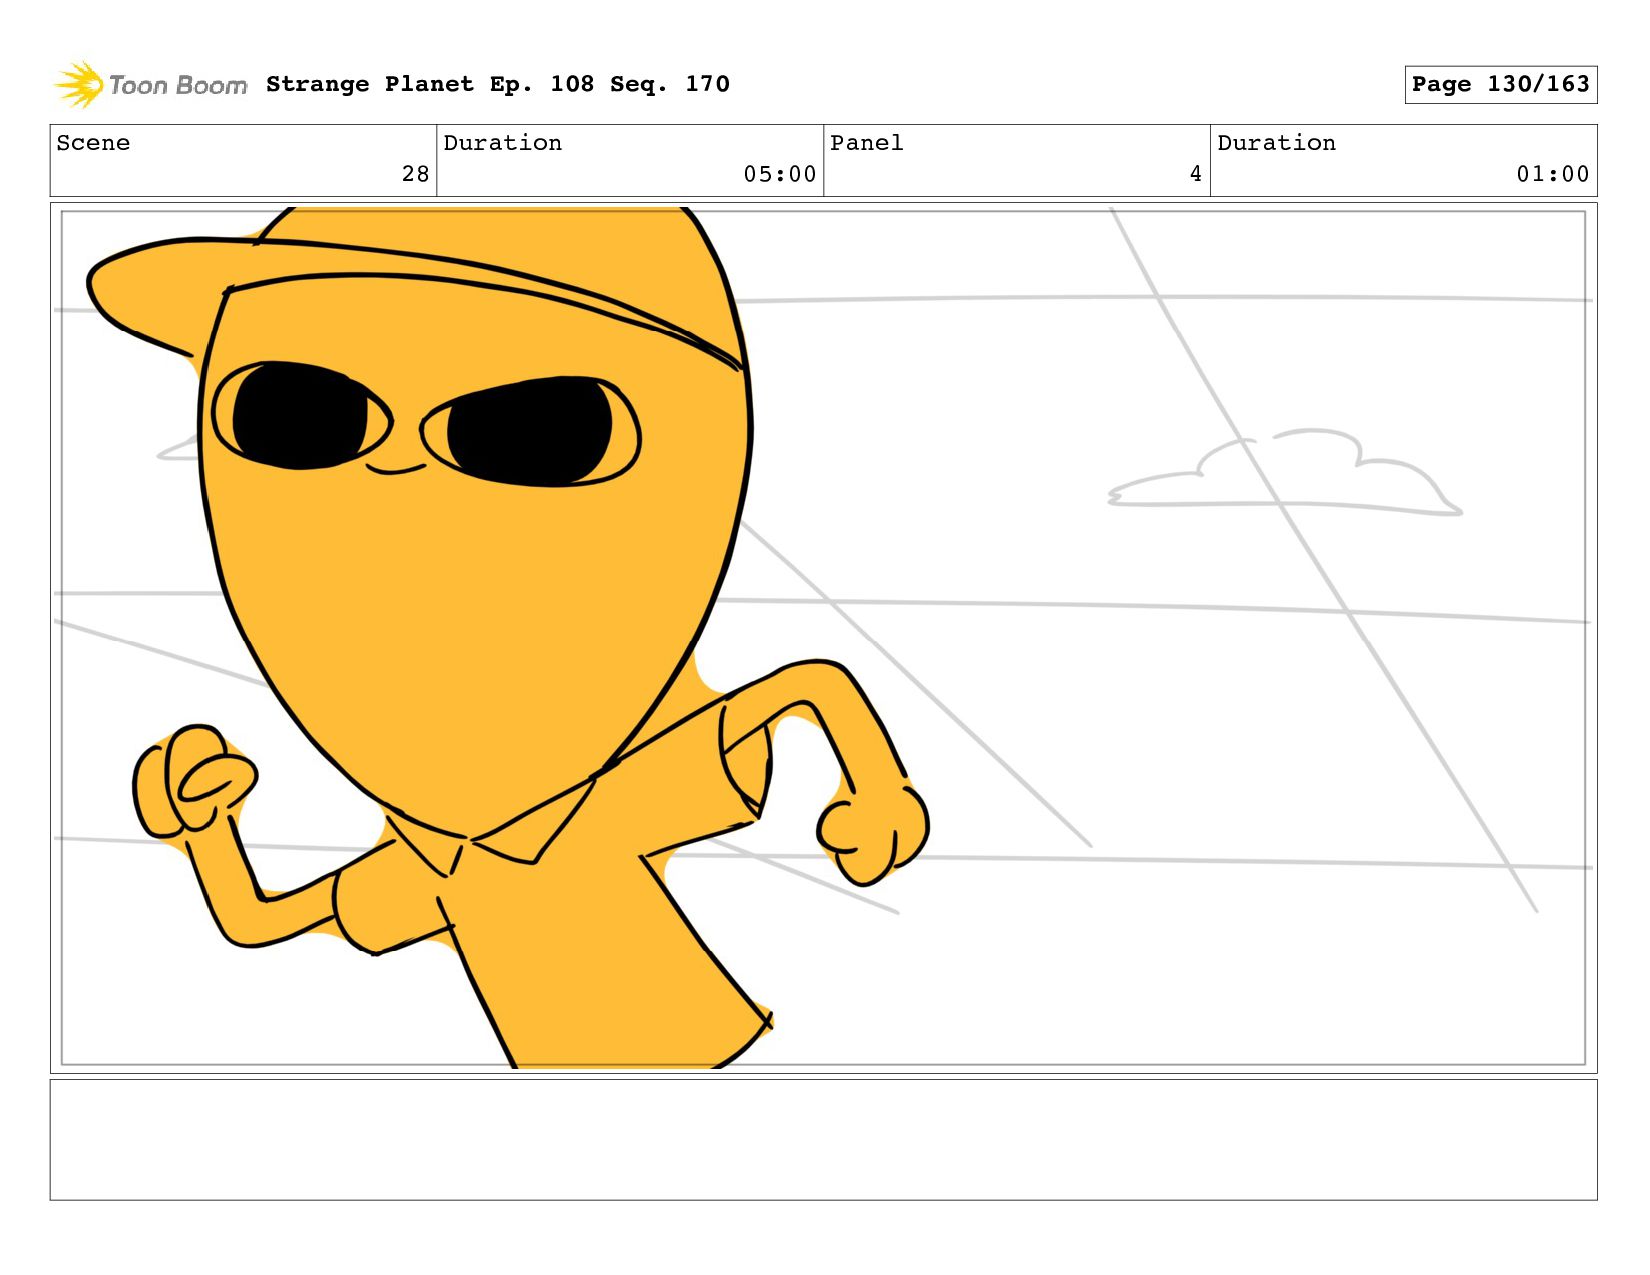Viewport: 1650px width, 1275px height.
Task: Click the "Panel" header label
Action: (x=866, y=143)
